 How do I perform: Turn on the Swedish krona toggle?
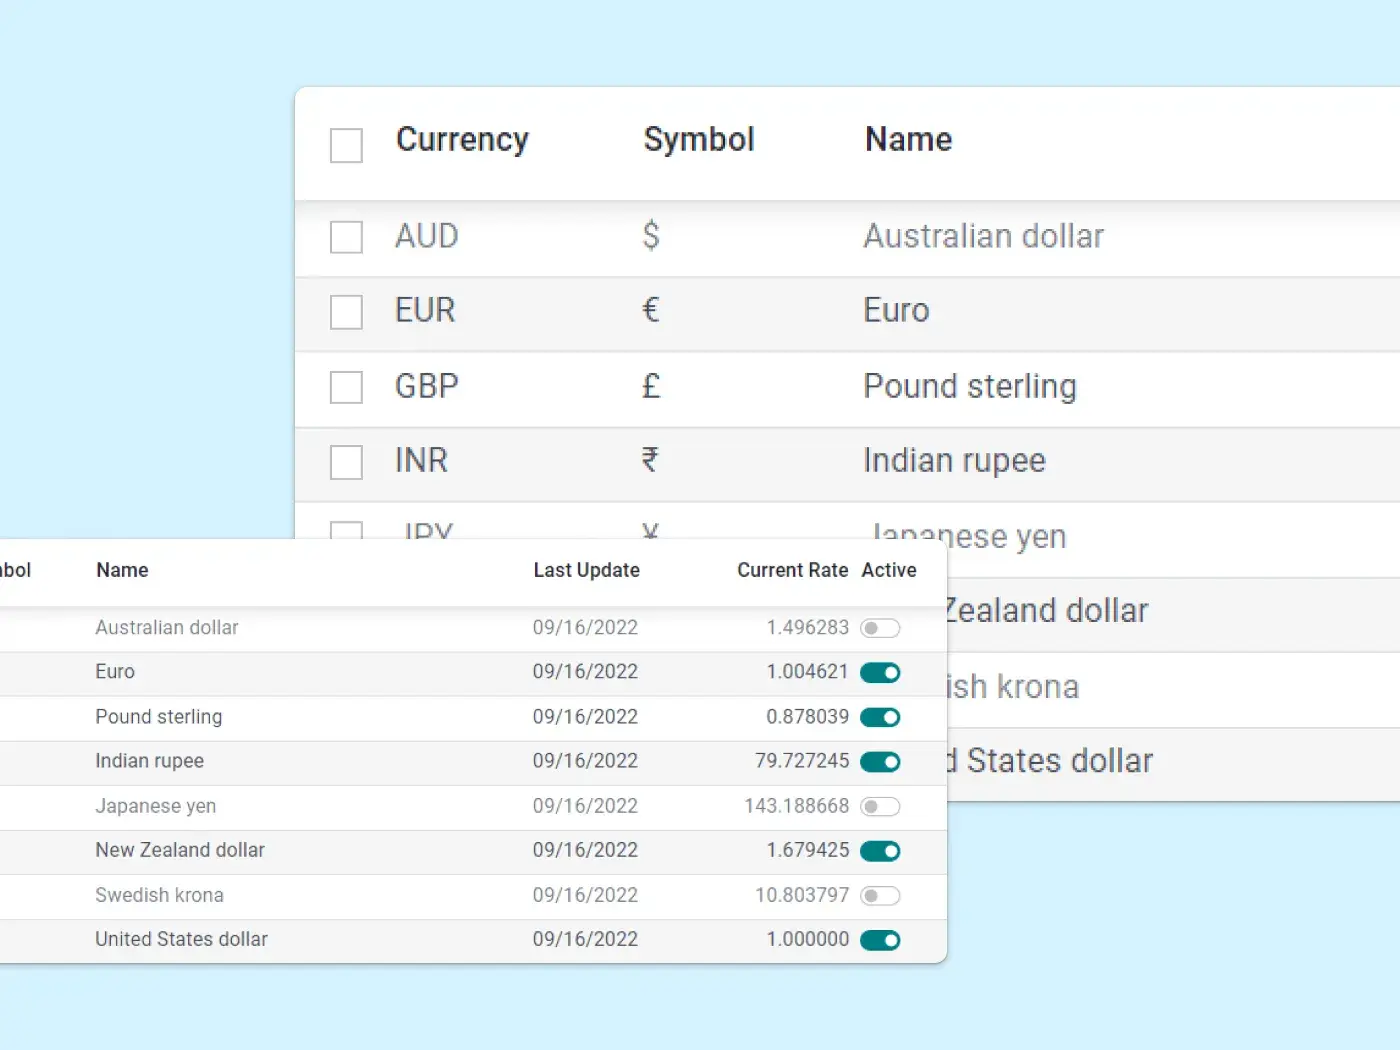(x=880, y=895)
